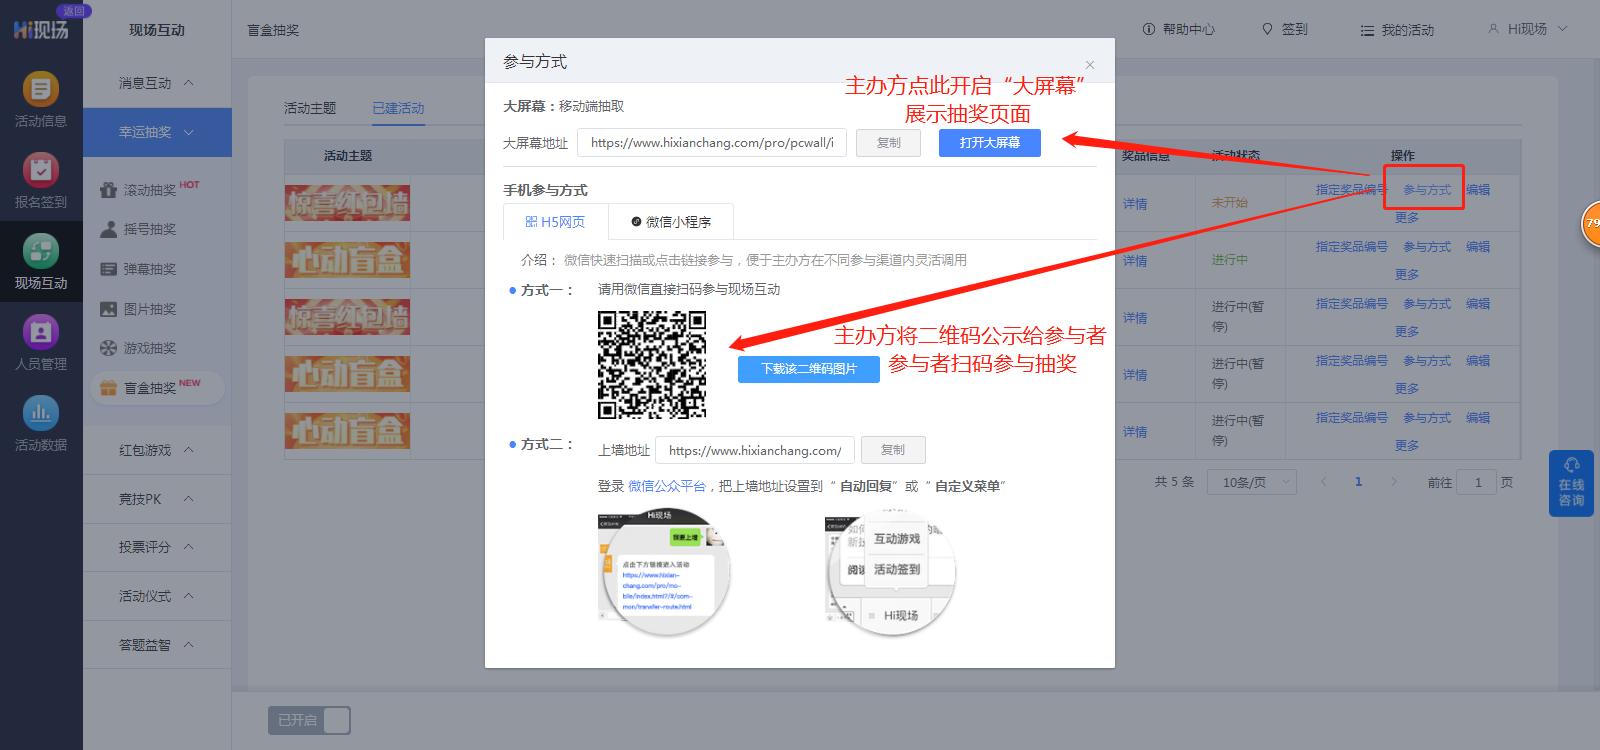
Task: Switch to the 微信小程序 tab
Action: pos(671,222)
